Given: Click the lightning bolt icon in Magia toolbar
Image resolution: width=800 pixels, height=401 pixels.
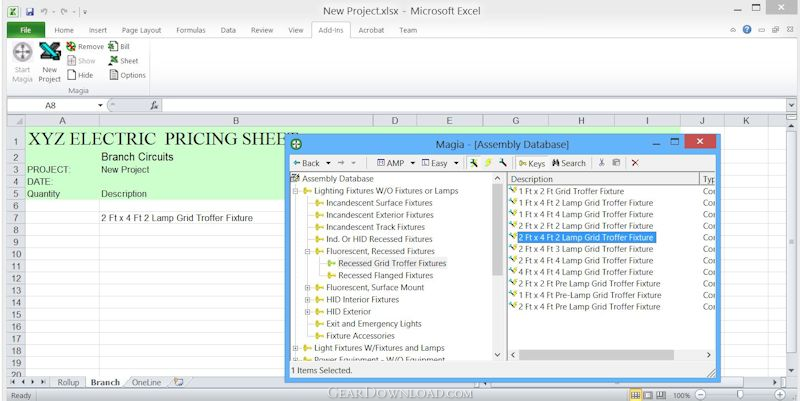Looking at the screenshot, I should tap(488, 163).
